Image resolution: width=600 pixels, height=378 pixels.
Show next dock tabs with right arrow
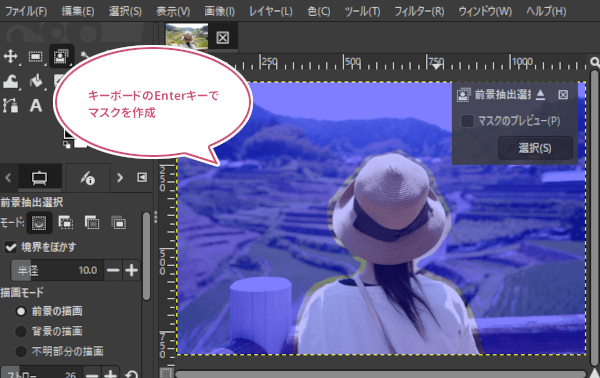120,178
